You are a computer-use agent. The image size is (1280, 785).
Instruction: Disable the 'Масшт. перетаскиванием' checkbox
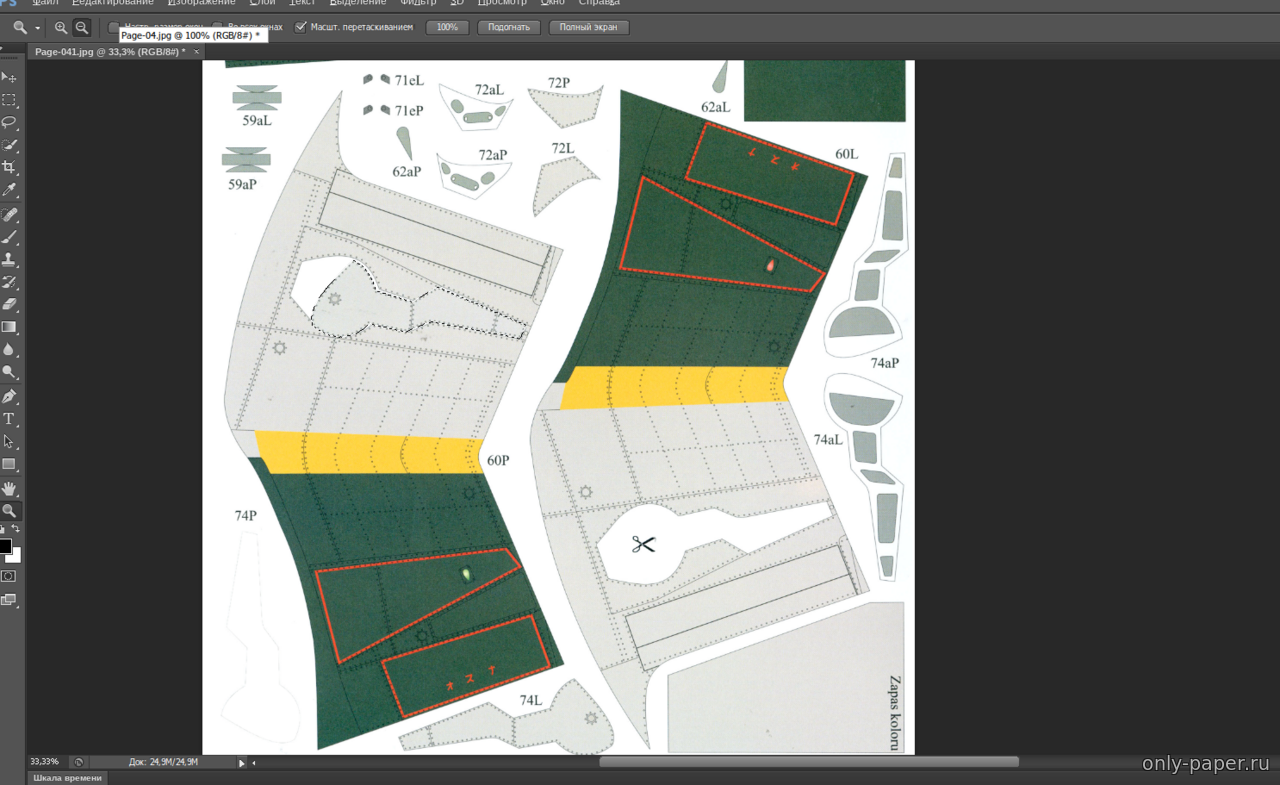pyautogui.click(x=301, y=27)
